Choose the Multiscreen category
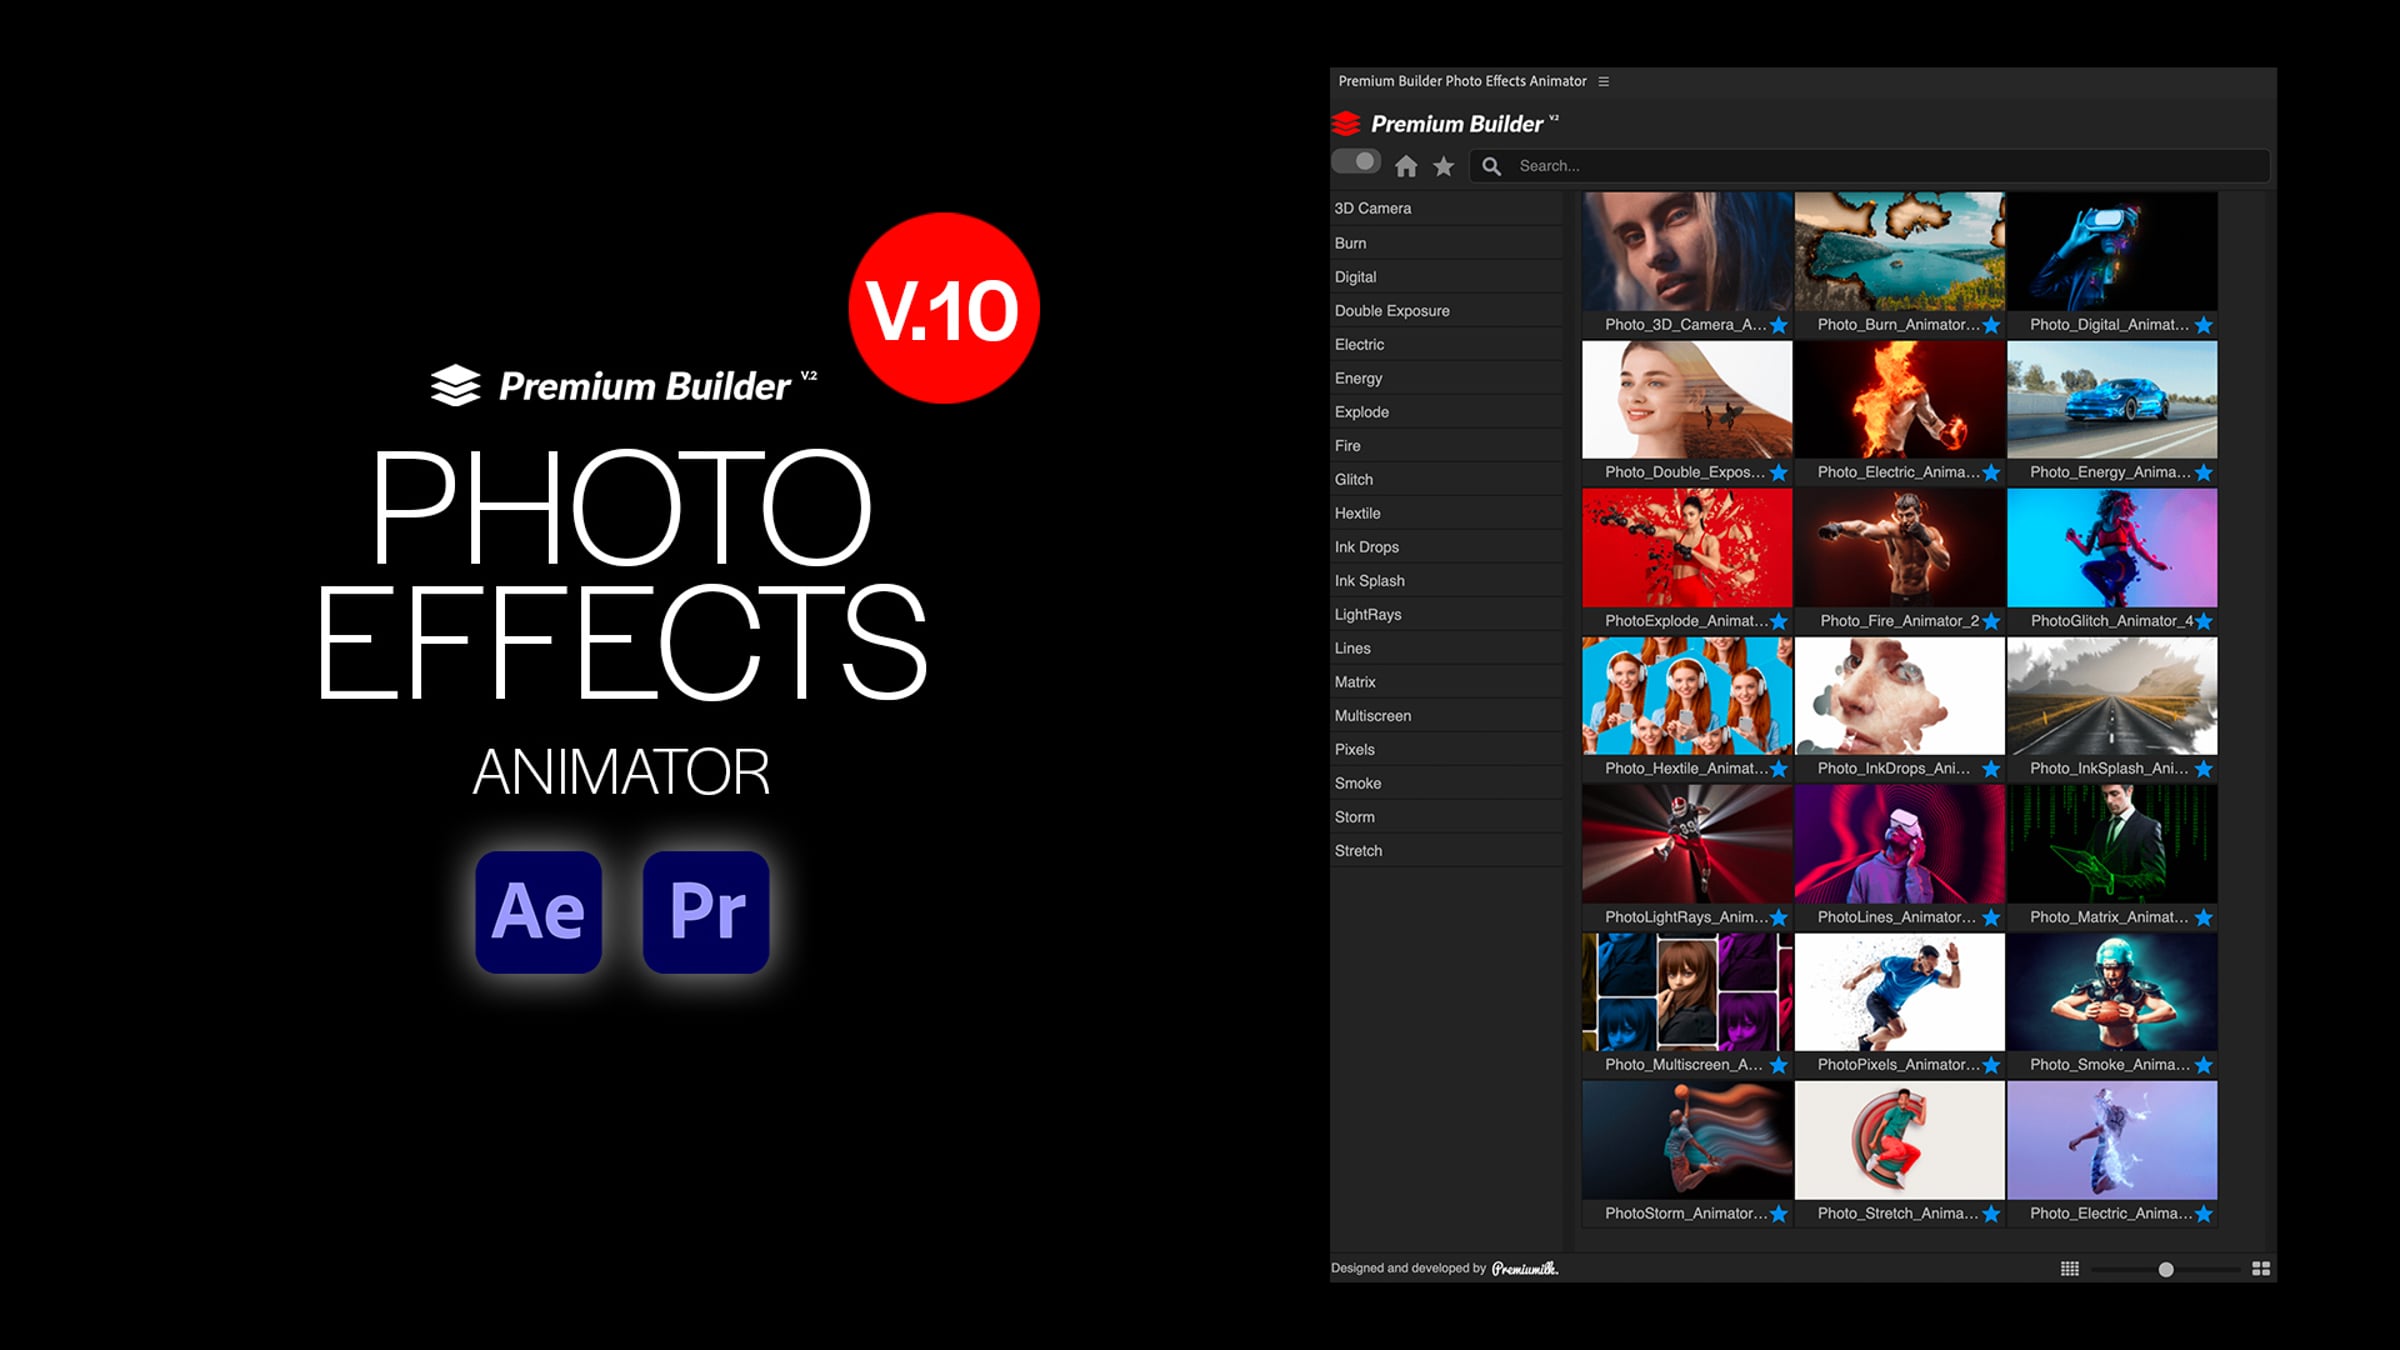 [x=1372, y=716]
